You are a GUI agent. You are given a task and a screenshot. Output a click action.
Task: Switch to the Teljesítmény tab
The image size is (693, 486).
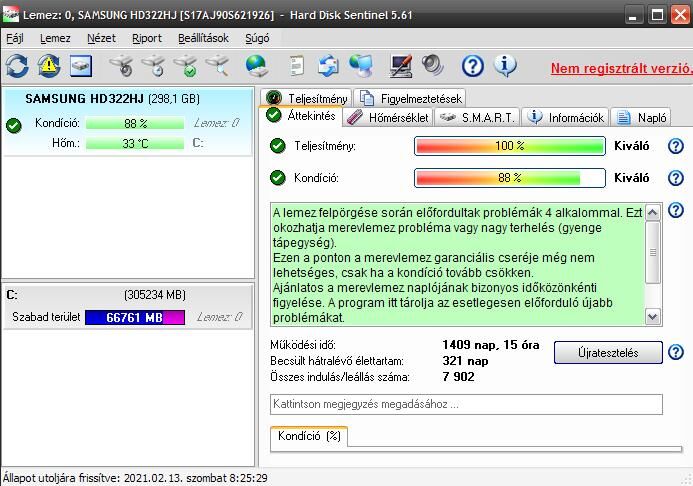click(307, 98)
